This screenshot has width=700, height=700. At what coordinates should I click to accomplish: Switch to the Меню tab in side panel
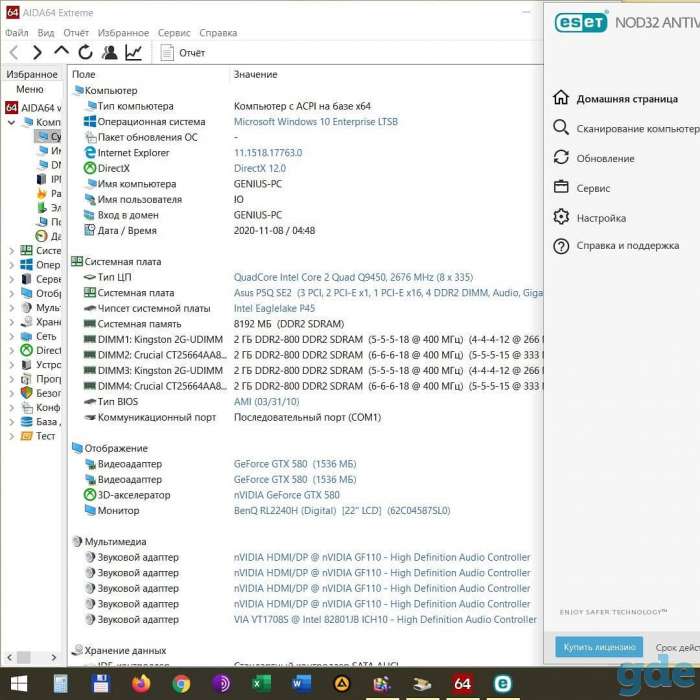30,89
